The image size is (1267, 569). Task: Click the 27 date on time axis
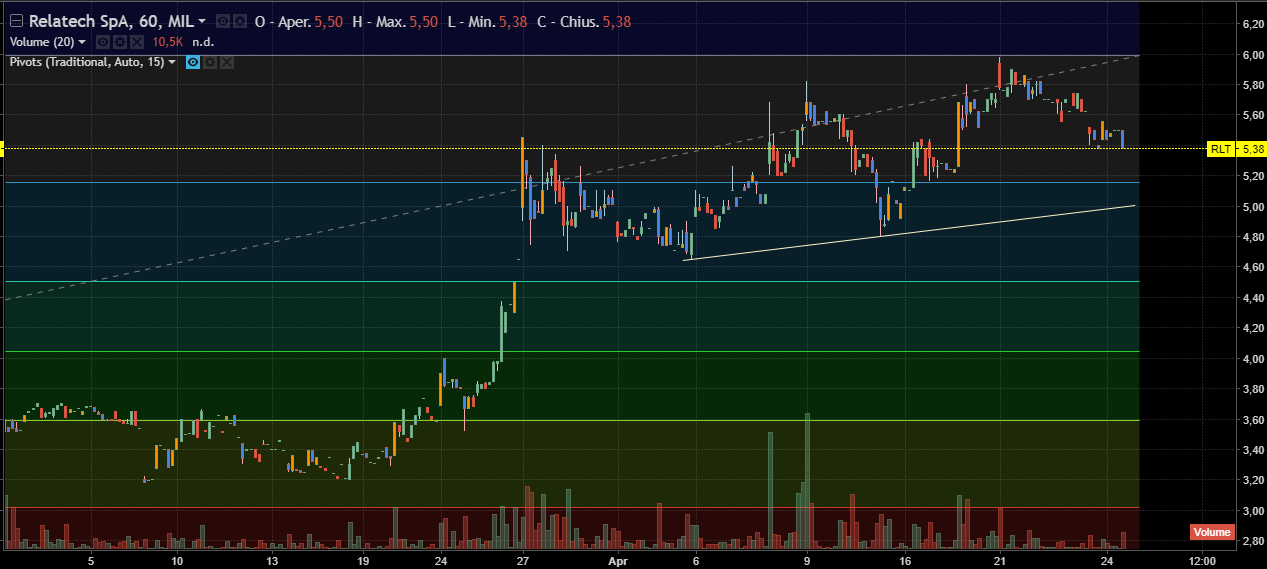521,560
